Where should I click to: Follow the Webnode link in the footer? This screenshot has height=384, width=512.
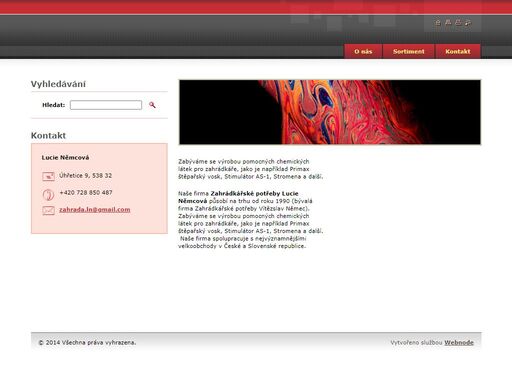click(459, 342)
